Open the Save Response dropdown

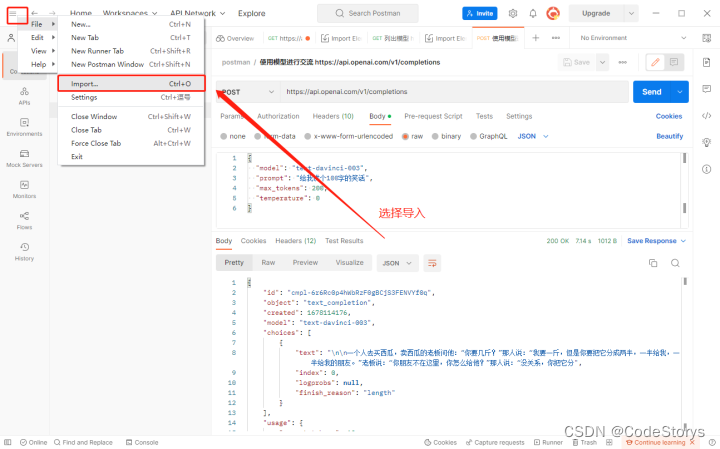pyautogui.click(x=656, y=241)
